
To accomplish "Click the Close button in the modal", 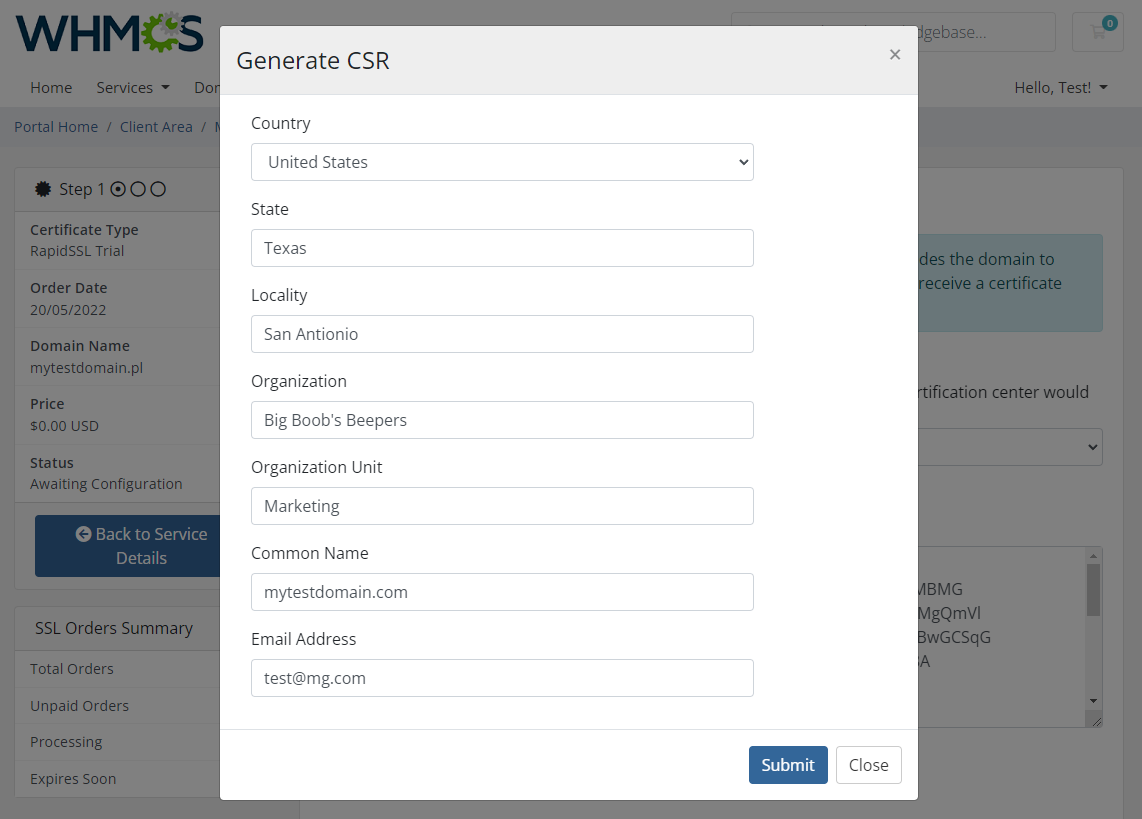I will click(x=868, y=764).
